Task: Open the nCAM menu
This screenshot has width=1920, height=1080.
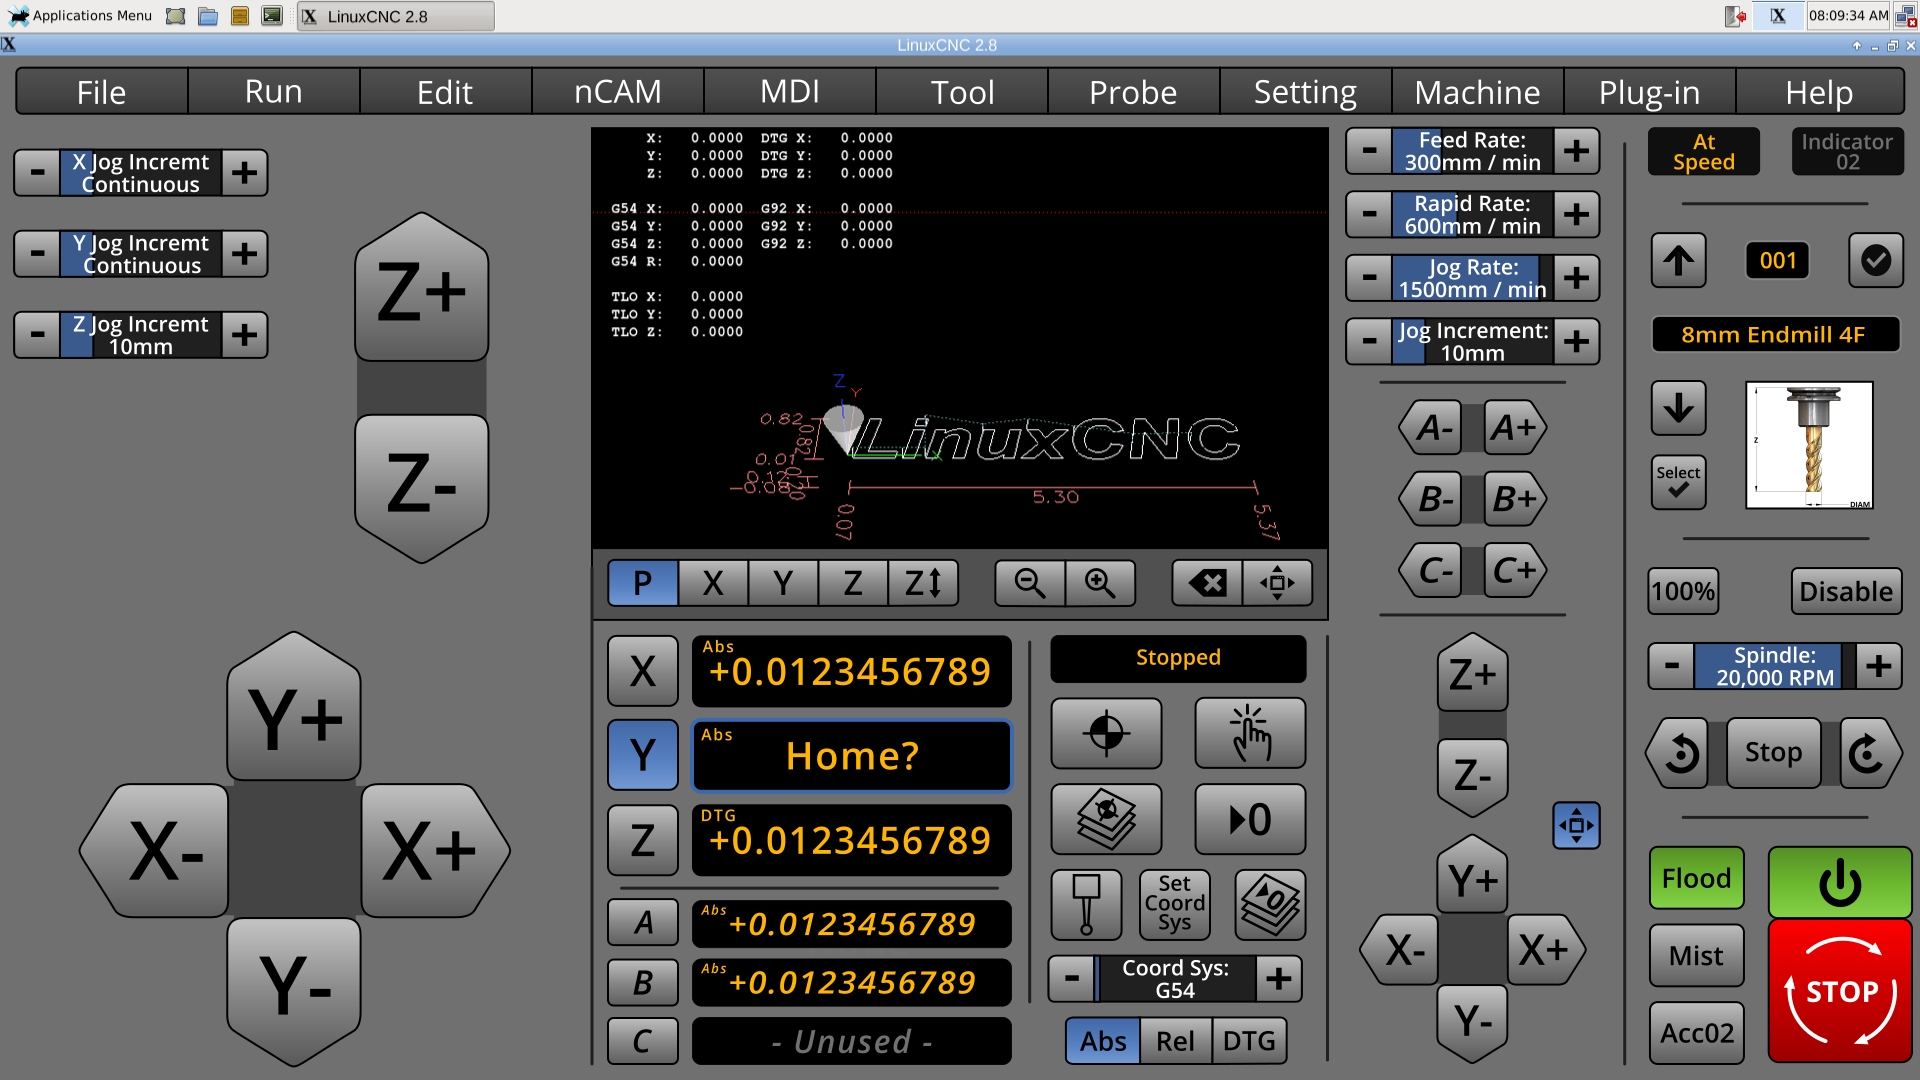Action: pyautogui.click(x=618, y=92)
